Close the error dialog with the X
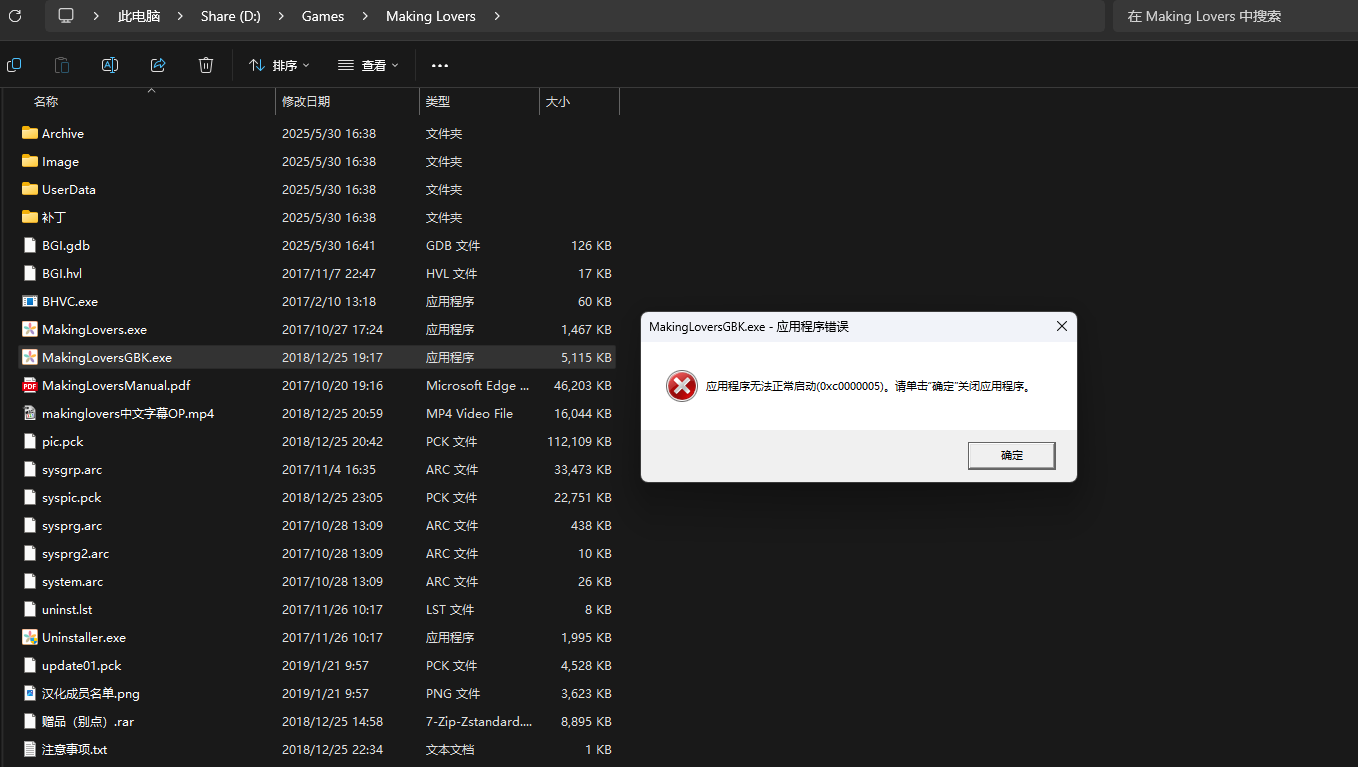1358x767 pixels. point(1062,326)
